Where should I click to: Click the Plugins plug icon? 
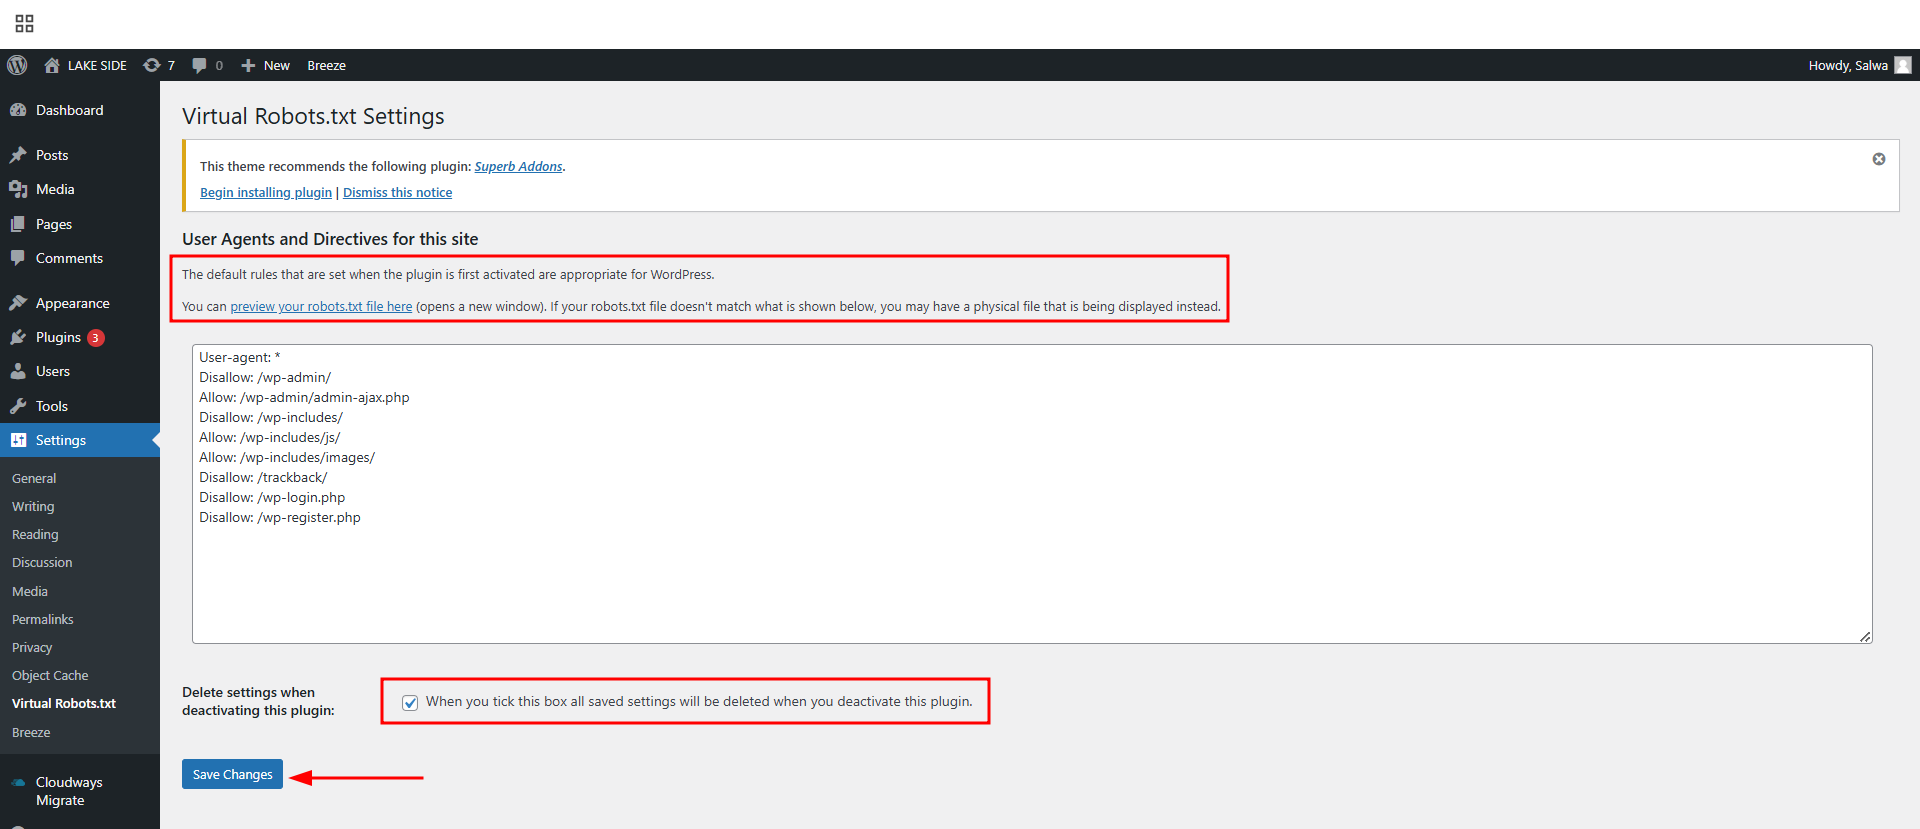click(18, 337)
